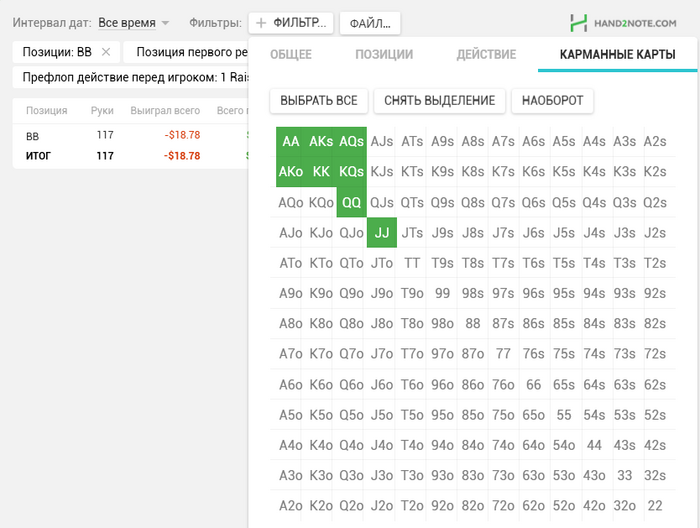The width and height of the screenshot is (700, 528).
Task: Click the СНЯТЬ ВЫДЕЛЕНИЕ button
Action: pyautogui.click(x=439, y=100)
